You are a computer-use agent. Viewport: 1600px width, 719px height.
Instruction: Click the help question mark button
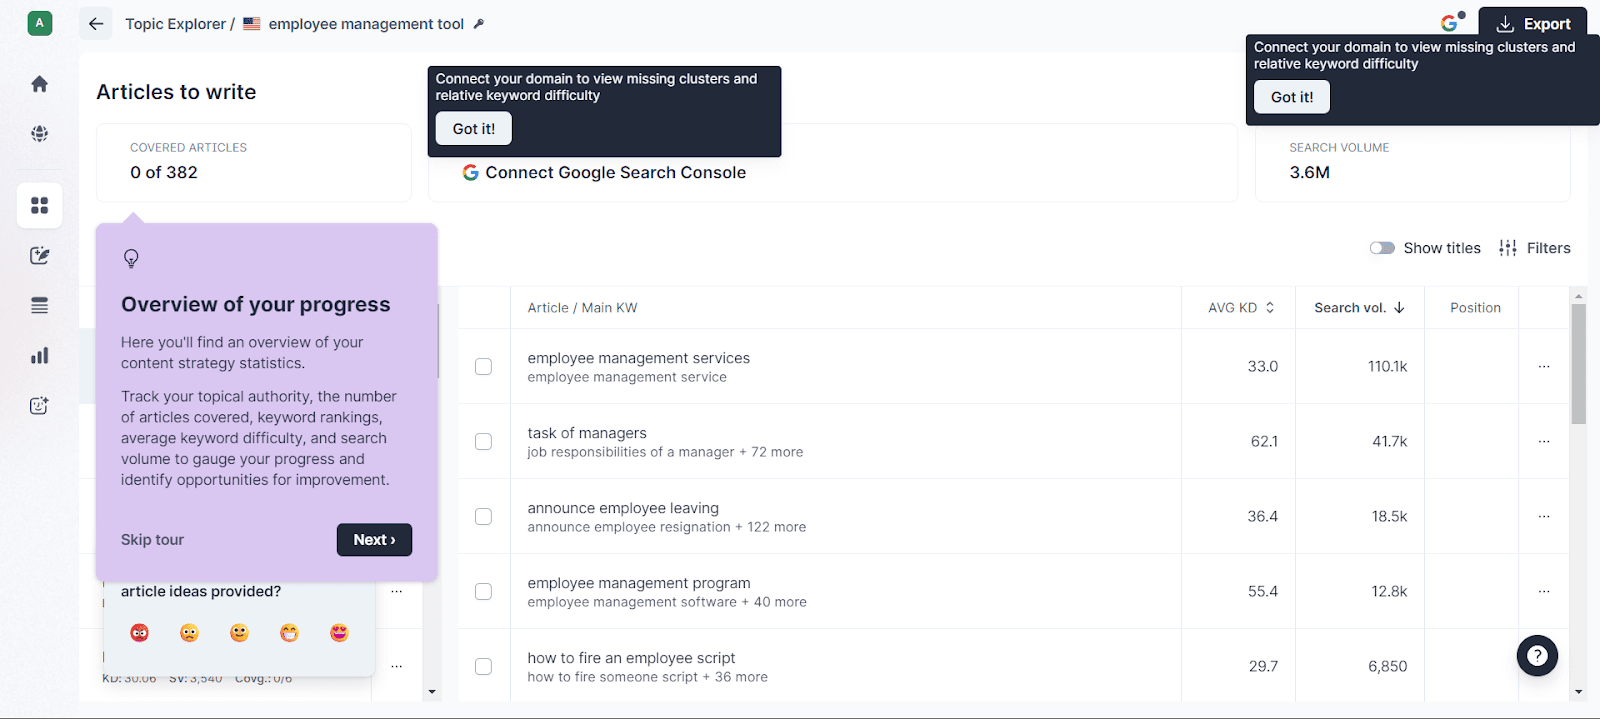1537,656
